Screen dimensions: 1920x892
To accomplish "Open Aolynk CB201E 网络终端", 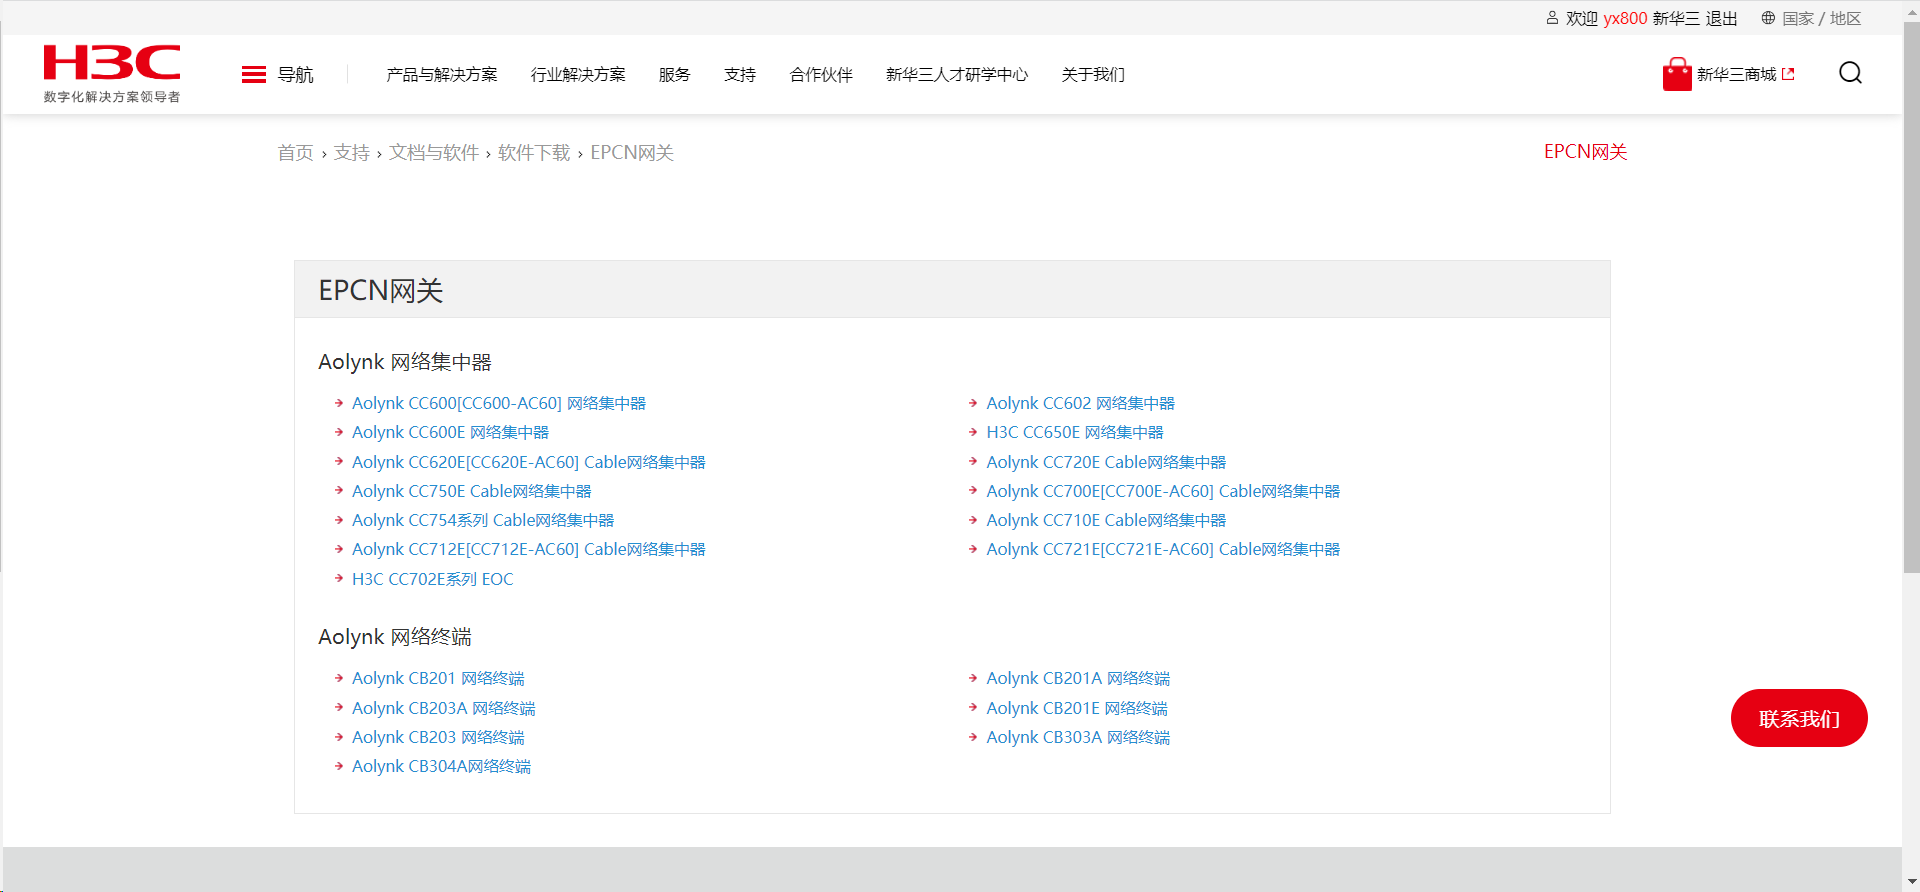I will (1077, 708).
